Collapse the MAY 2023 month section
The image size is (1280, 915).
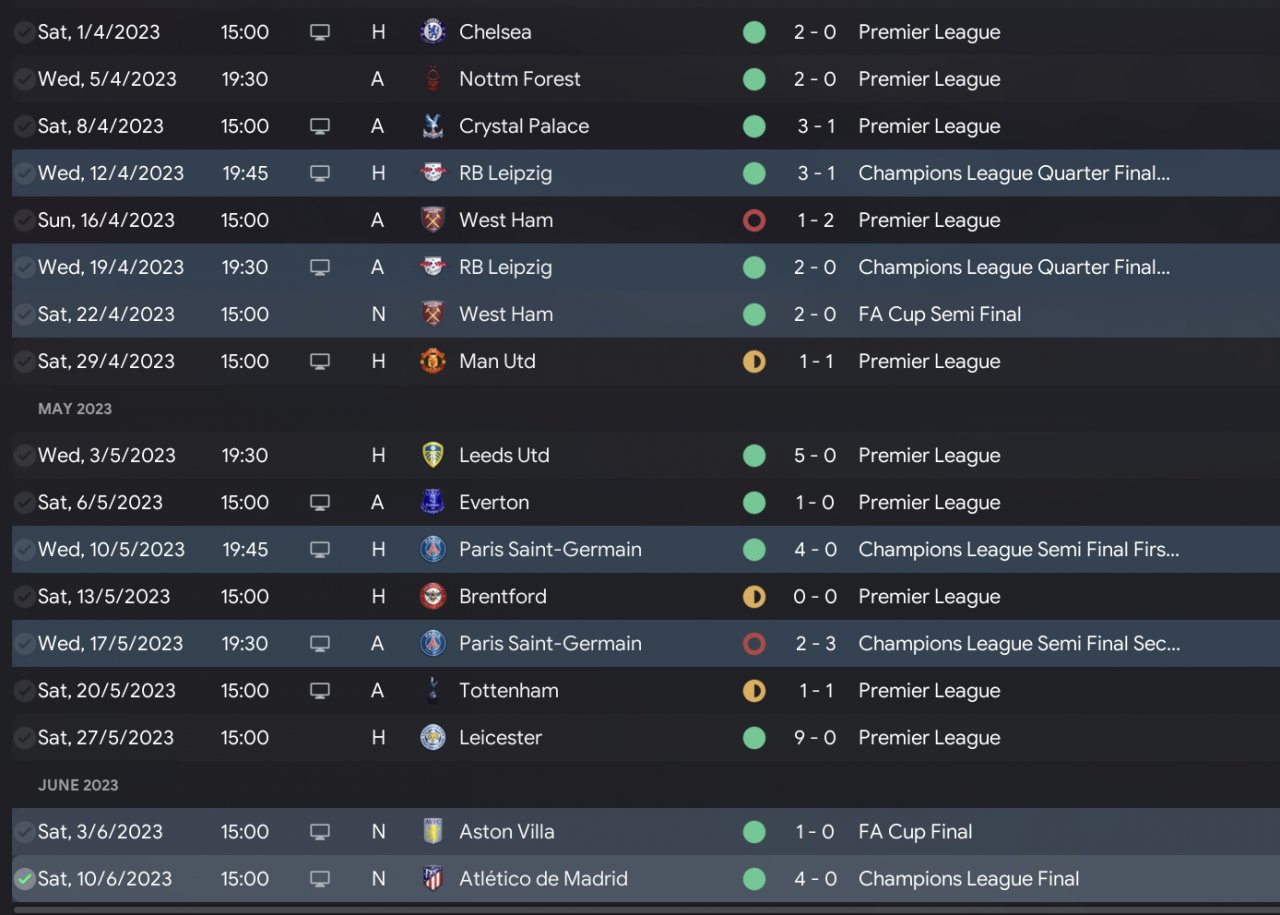(x=75, y=409)
